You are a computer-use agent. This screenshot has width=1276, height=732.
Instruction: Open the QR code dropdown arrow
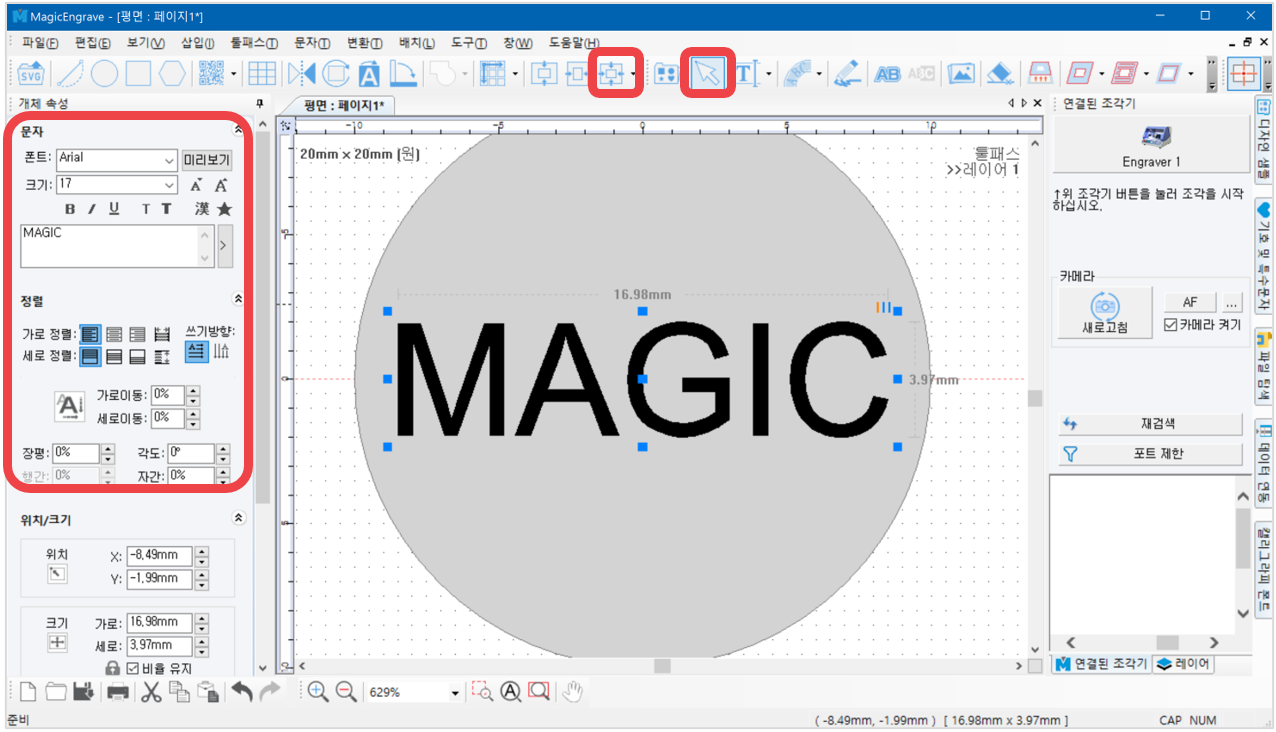click(x=233, y=74)
